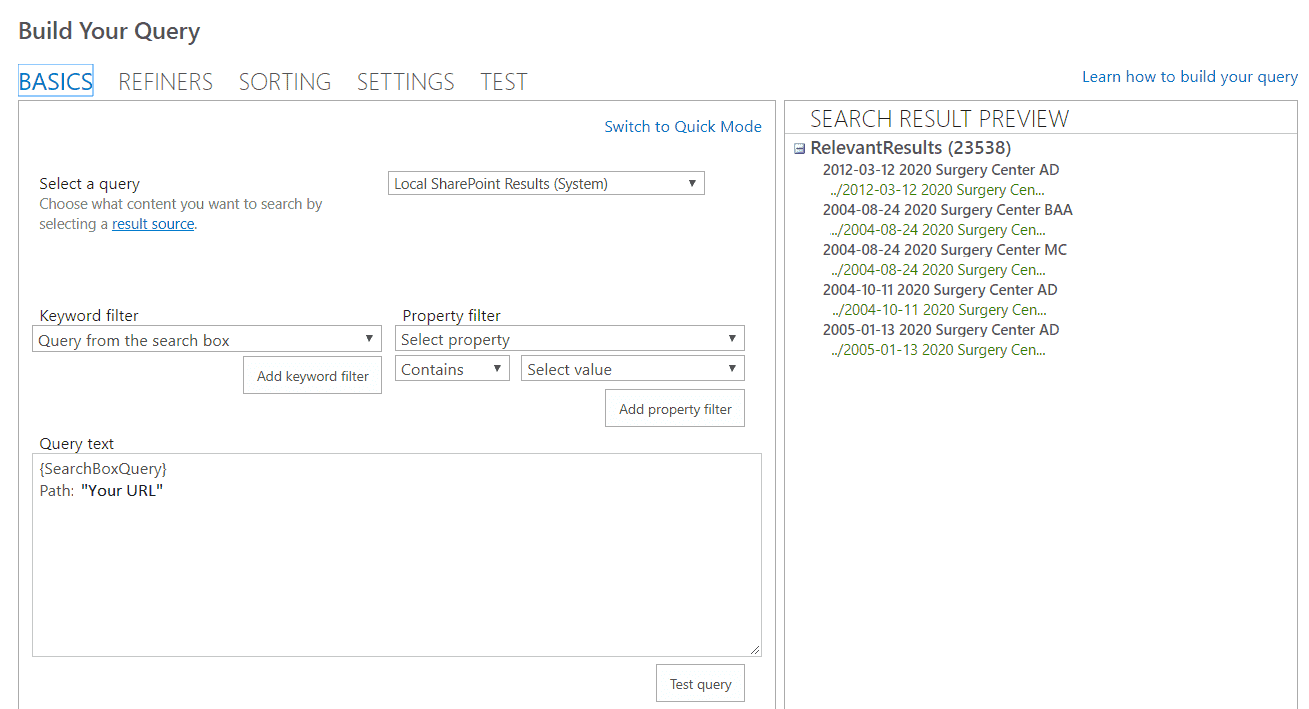Select result 2005-01-13 2020 Surgery Center AD
The height and width of the screenshot is (709, 1309).
(941, 330)
